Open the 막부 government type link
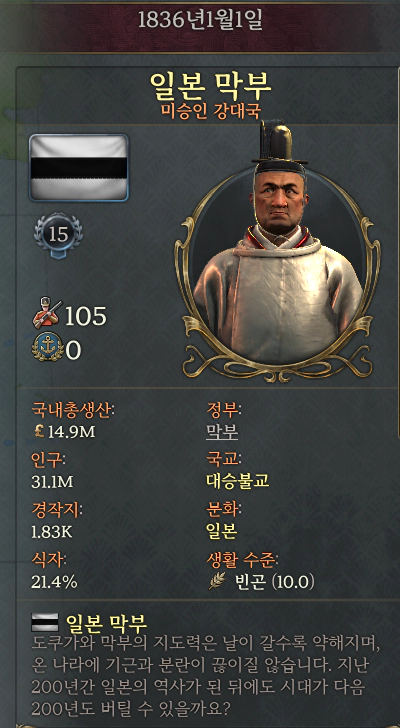The height and width of the screenshot is (728, 400). click(x=222, y=432)
